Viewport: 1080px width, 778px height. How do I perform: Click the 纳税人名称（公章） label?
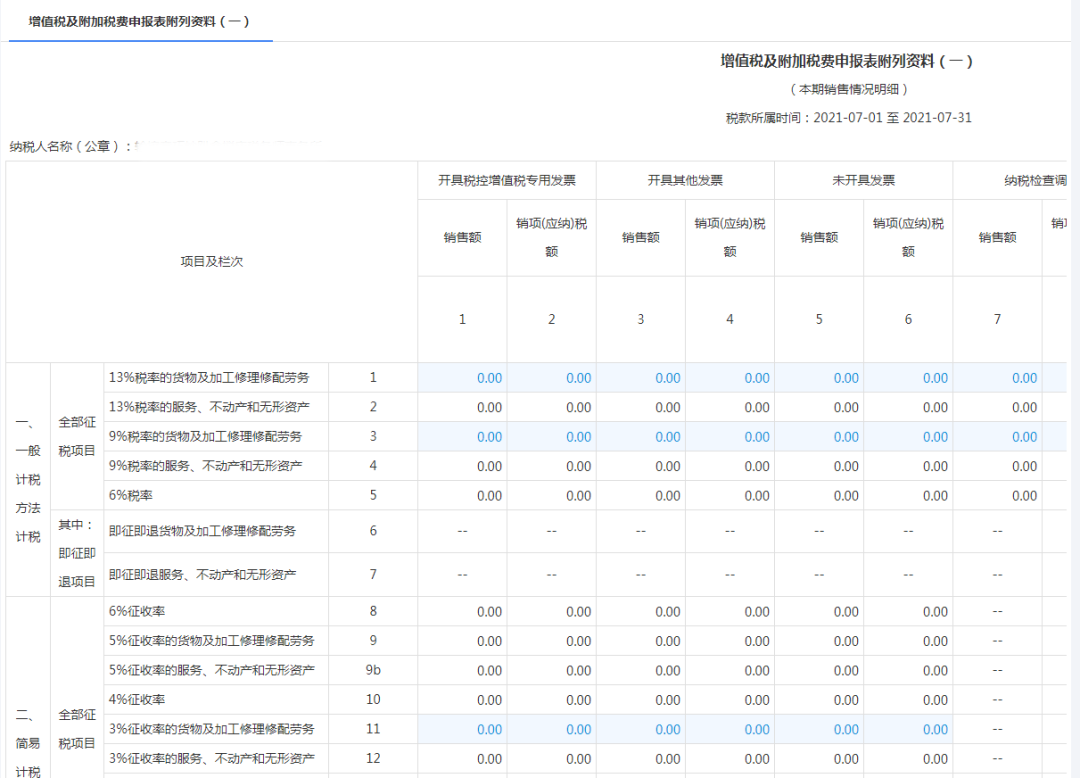coord(70,146)
